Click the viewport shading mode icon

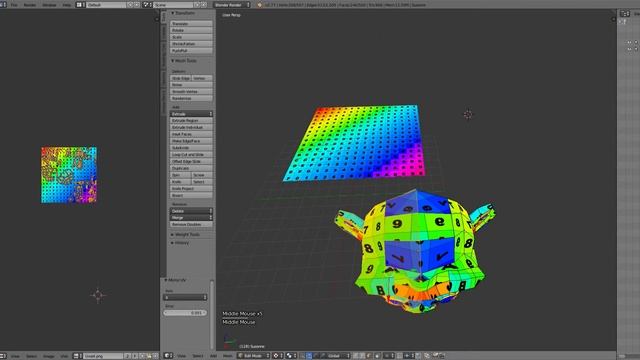(x=278, y=356)
